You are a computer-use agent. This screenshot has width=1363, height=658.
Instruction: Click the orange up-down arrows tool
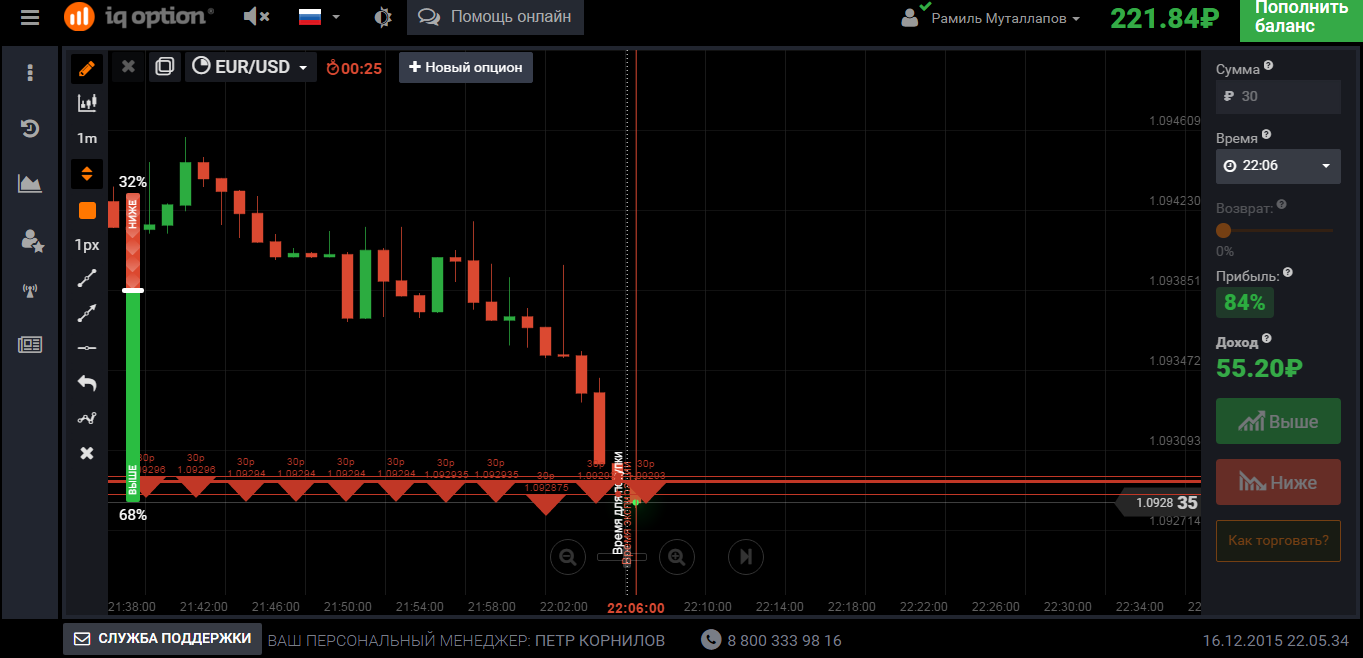click(87, 174)
